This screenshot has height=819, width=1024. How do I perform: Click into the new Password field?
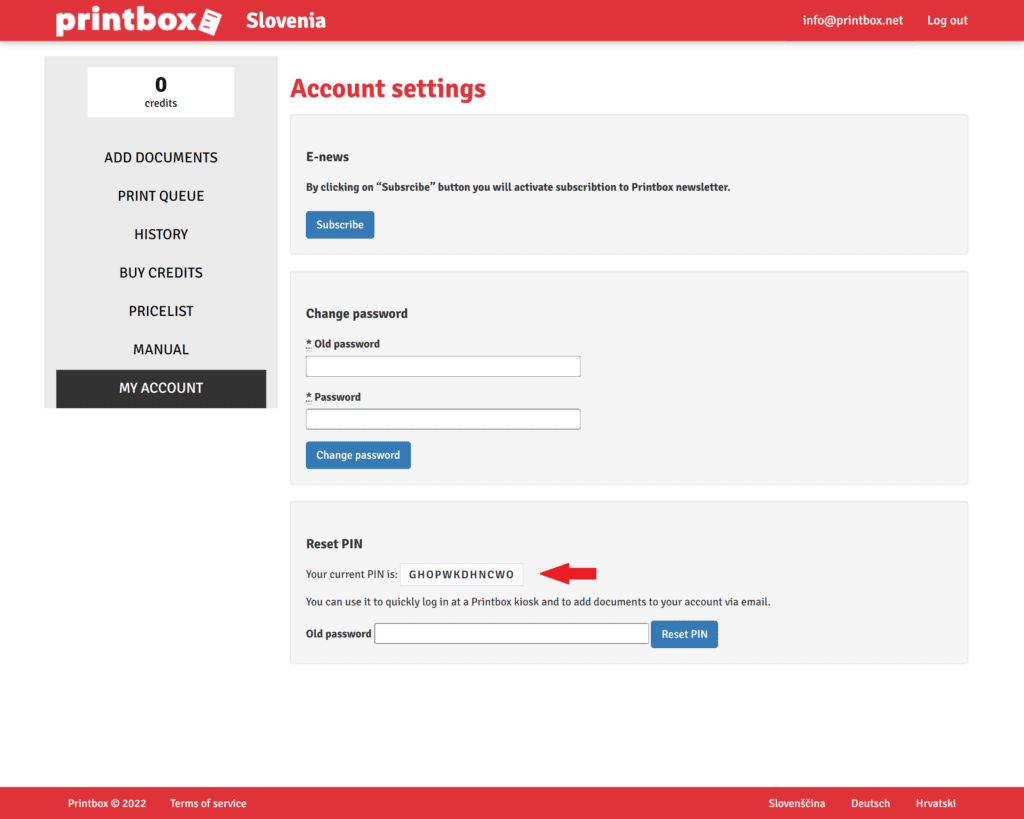(443, 419)
